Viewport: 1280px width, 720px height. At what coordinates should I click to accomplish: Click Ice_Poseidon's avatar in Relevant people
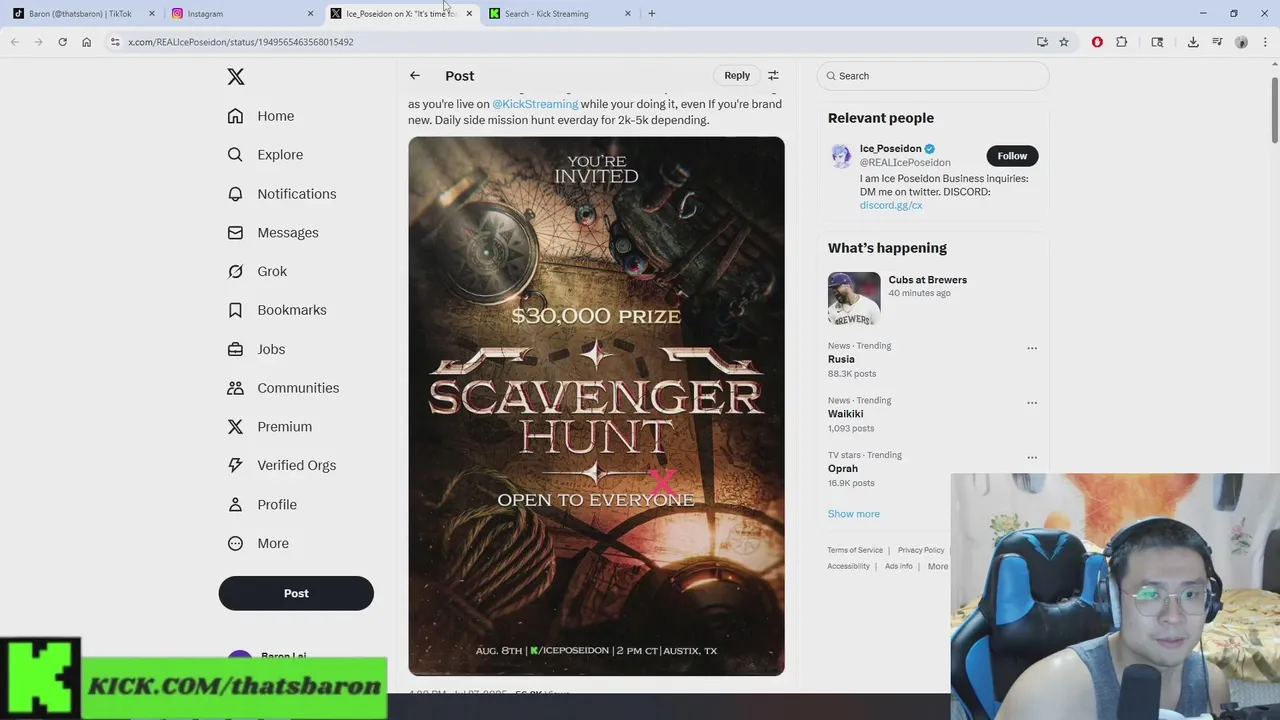[x=841, y=156]
